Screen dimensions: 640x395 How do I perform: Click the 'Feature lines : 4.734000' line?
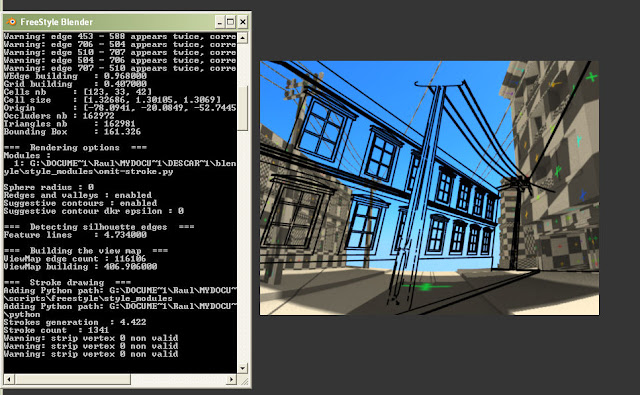click(75, 235)
